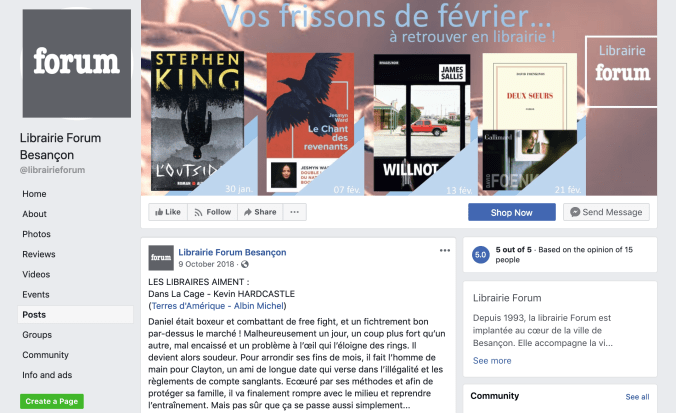Click the Send Message messenger button
The image size is (676, 413).
[x=606, y=212]
